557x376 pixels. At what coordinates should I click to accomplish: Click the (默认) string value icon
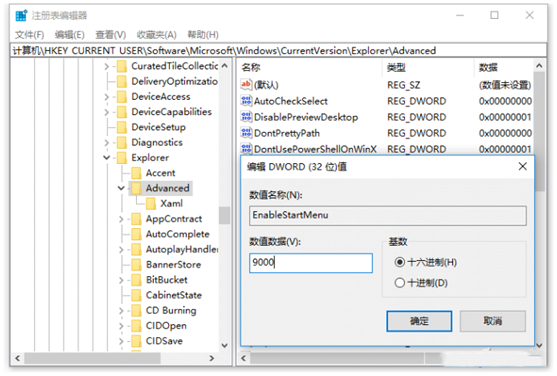246,85
